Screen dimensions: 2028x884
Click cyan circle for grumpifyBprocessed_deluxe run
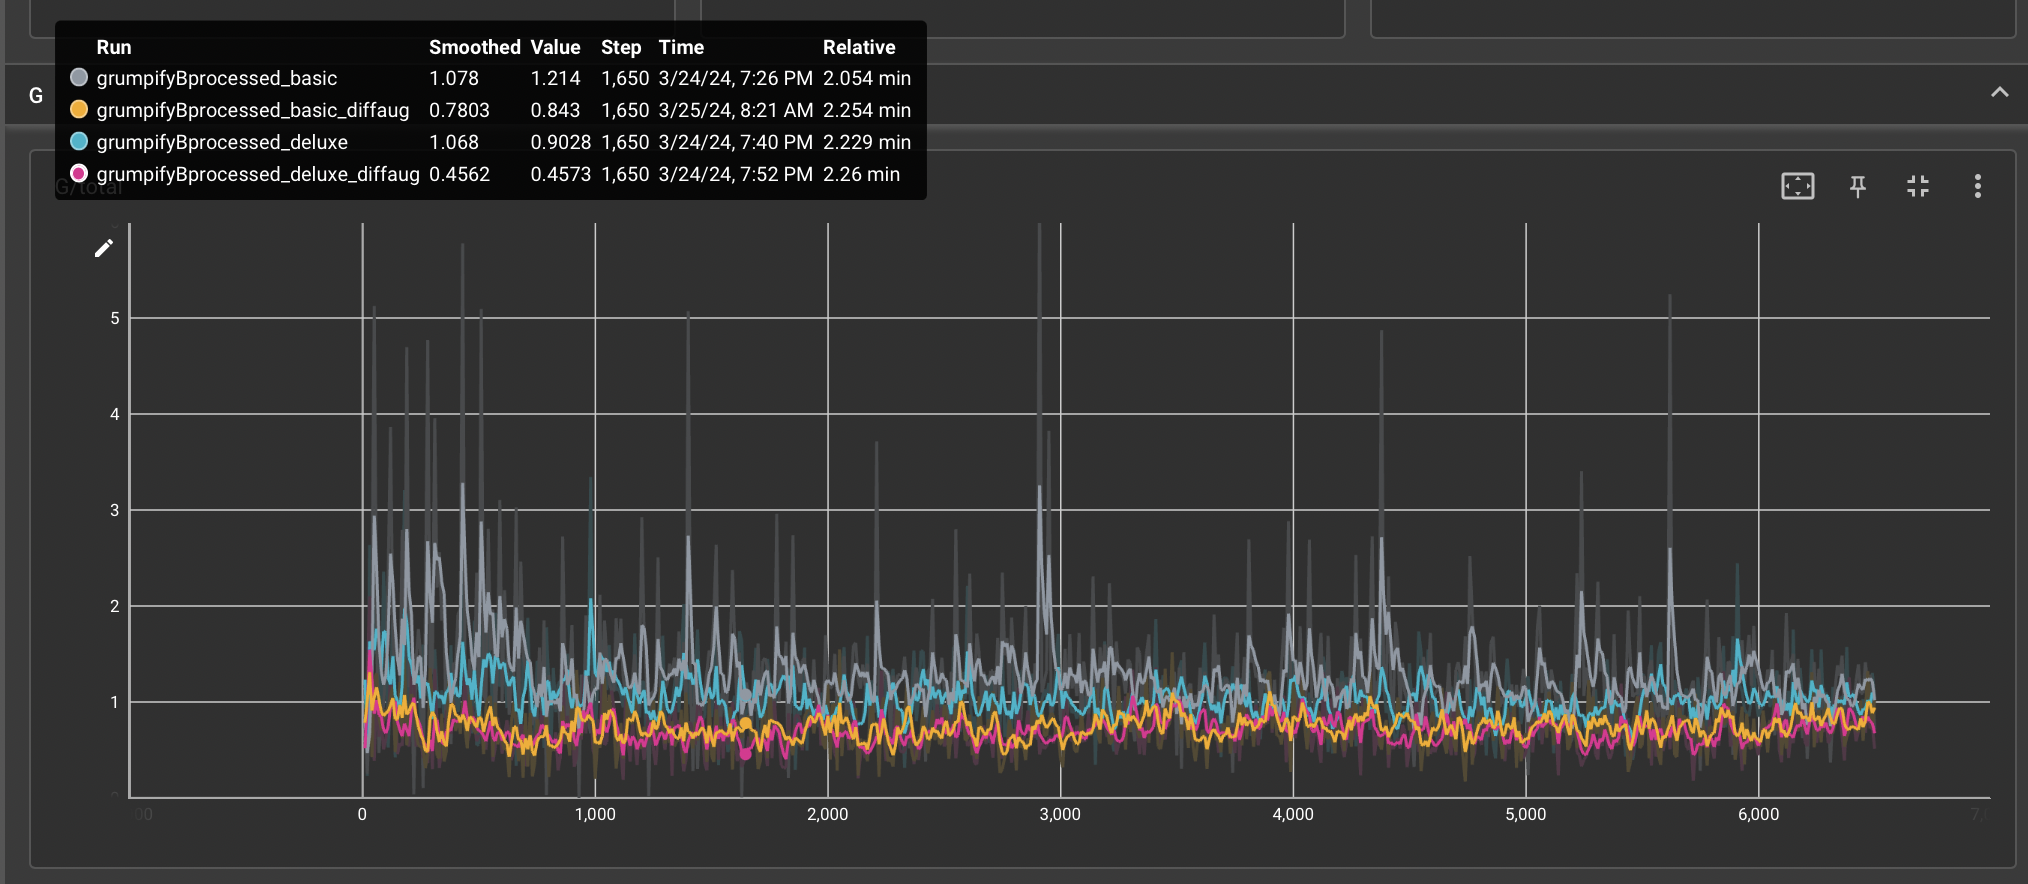point(79,141)
